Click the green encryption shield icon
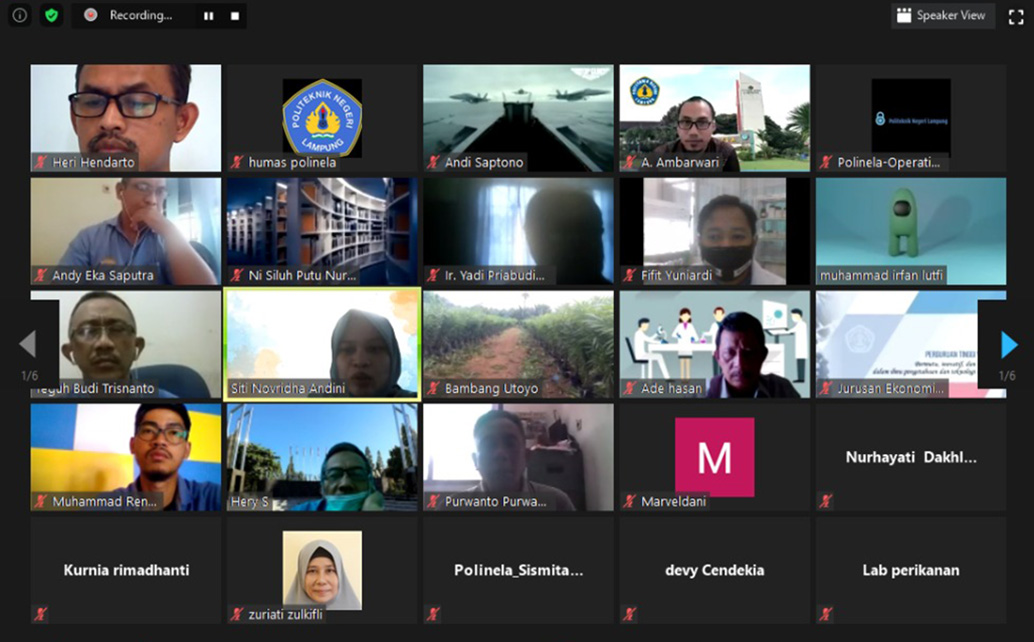 coord(51,15)
